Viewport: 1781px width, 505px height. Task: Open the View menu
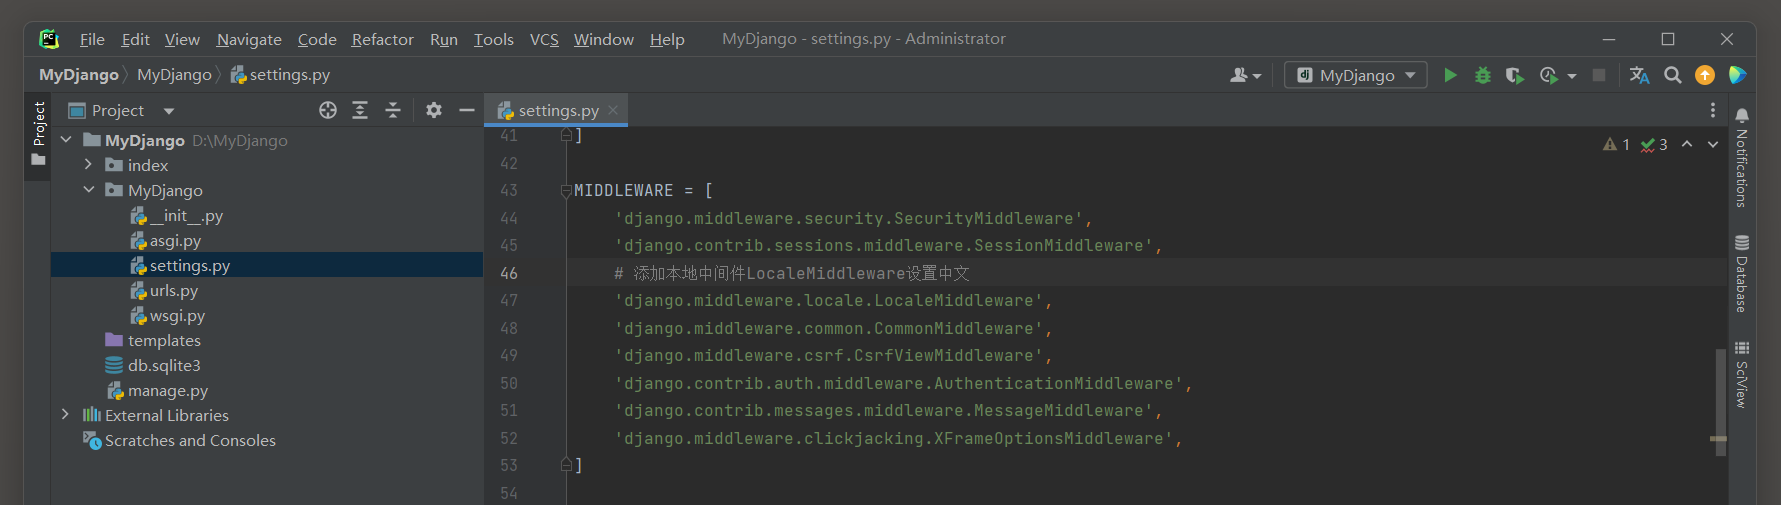[x=182, y=39]
